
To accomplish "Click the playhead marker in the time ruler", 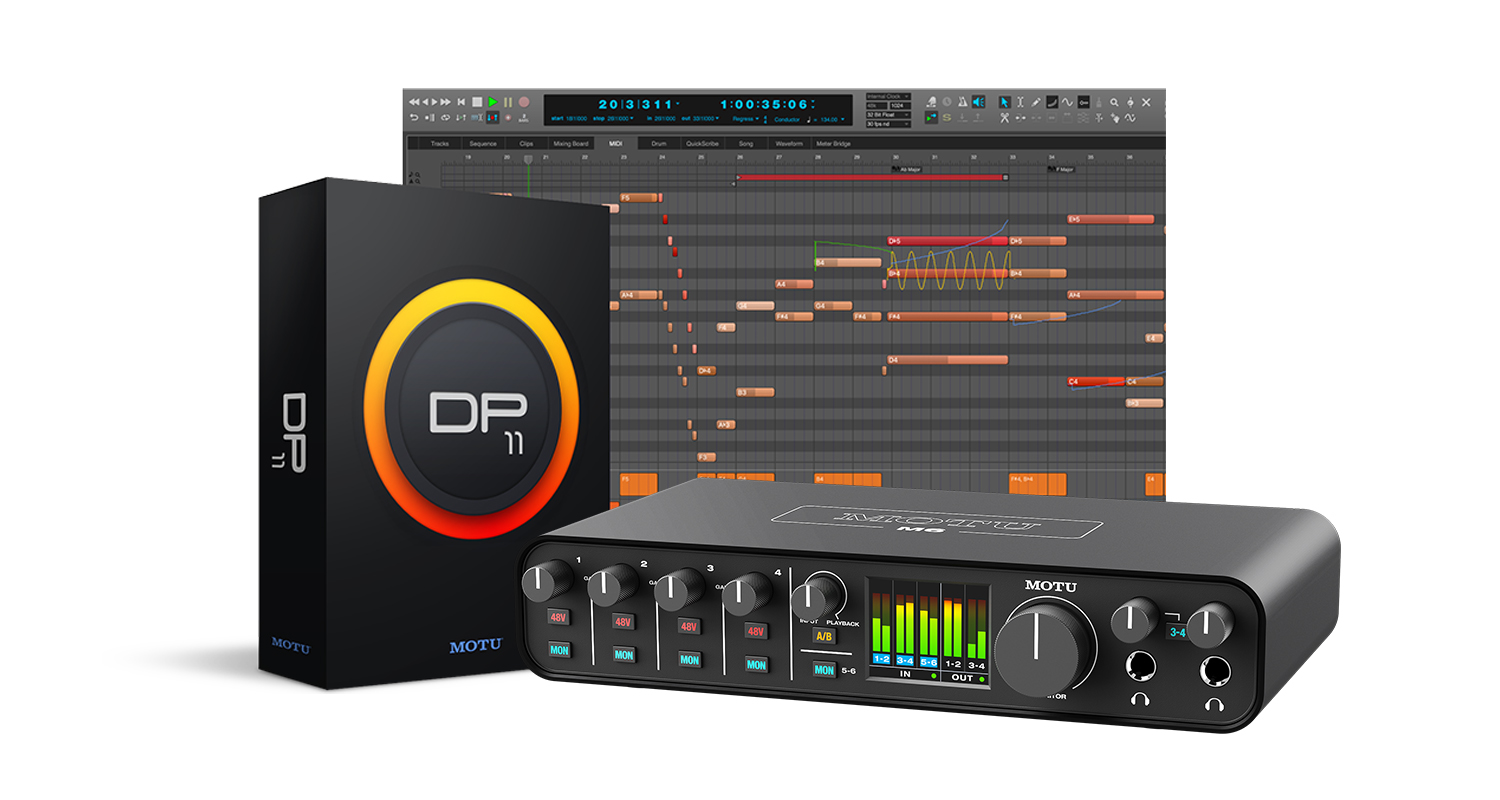I will tap(528, 160).
